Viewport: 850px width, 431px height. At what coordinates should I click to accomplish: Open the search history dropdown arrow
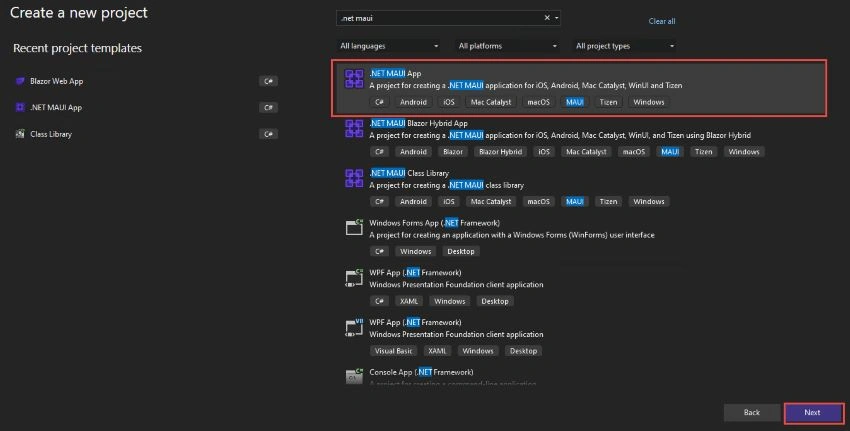(556, 18)
